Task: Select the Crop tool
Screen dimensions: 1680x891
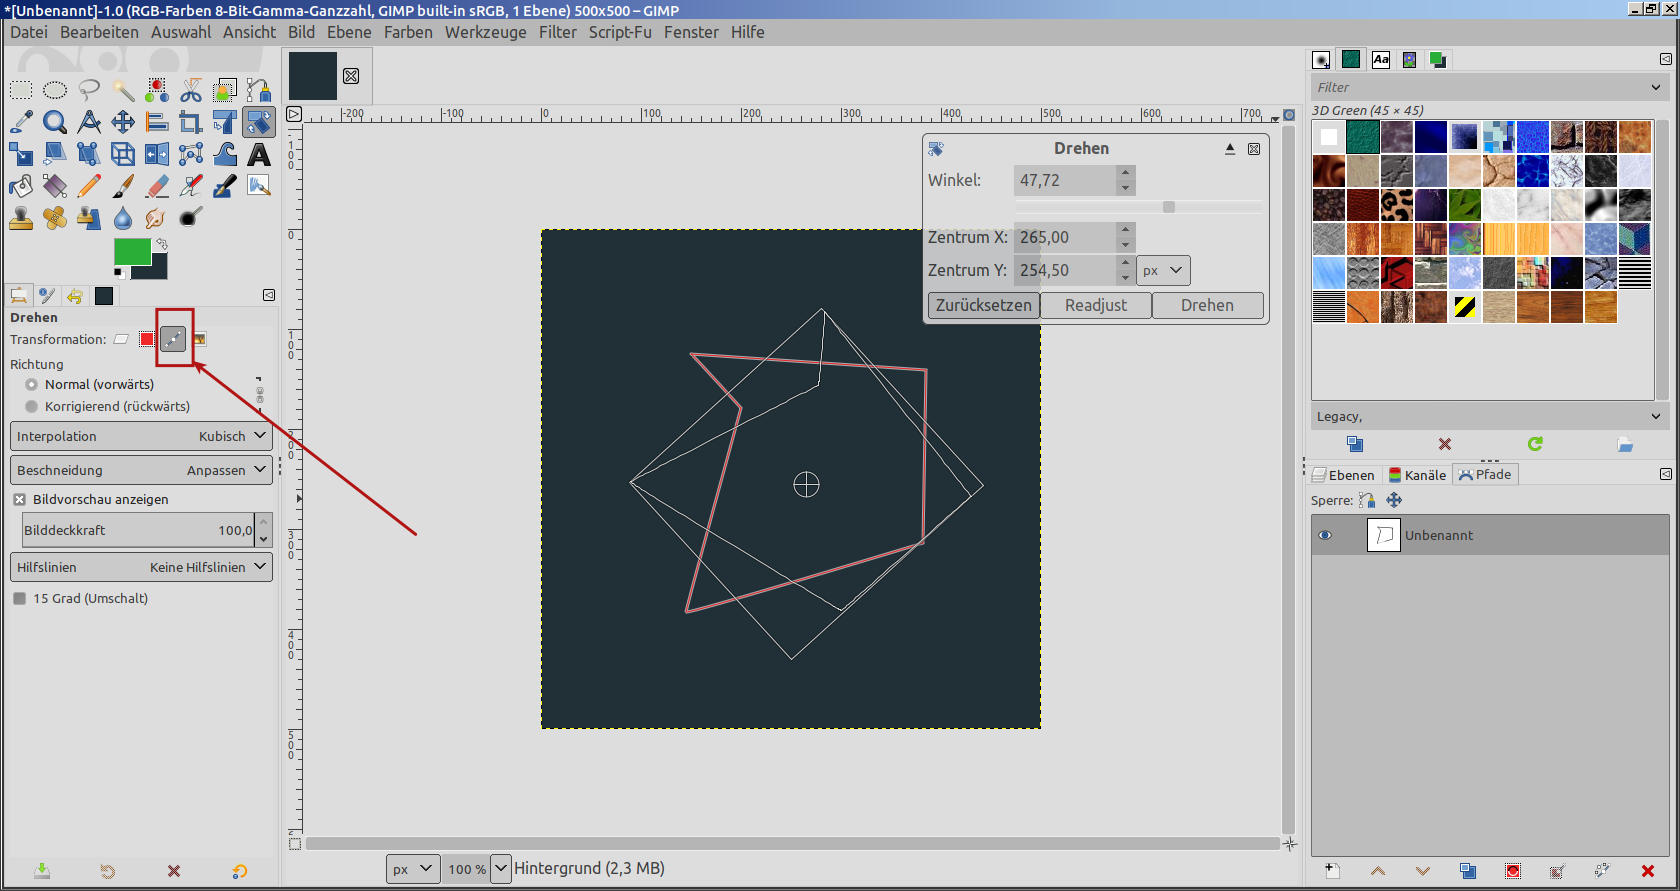Action: (190, 122)
